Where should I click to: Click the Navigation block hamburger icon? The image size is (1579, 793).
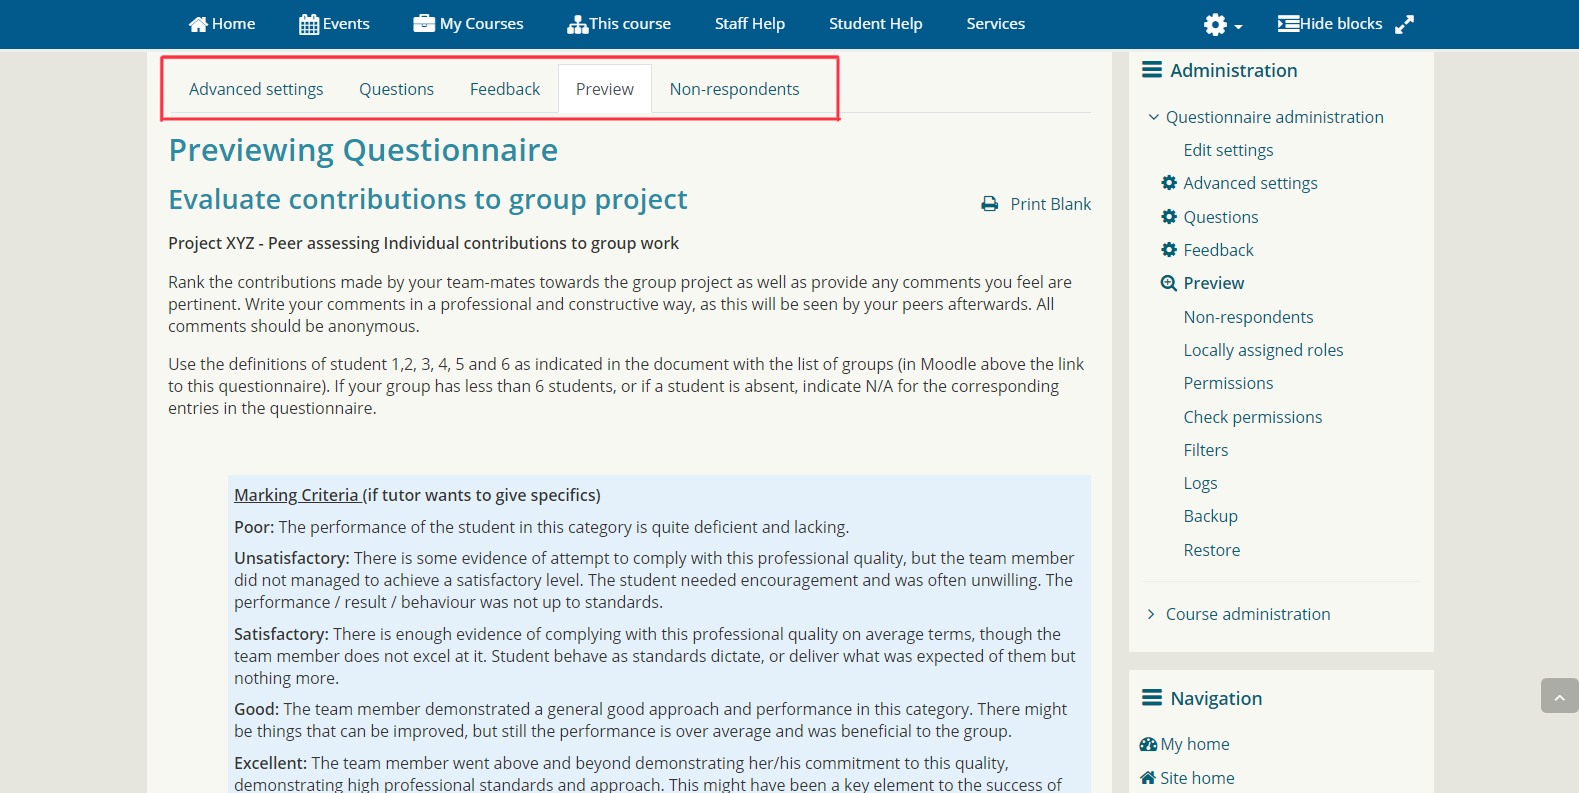1152,698
